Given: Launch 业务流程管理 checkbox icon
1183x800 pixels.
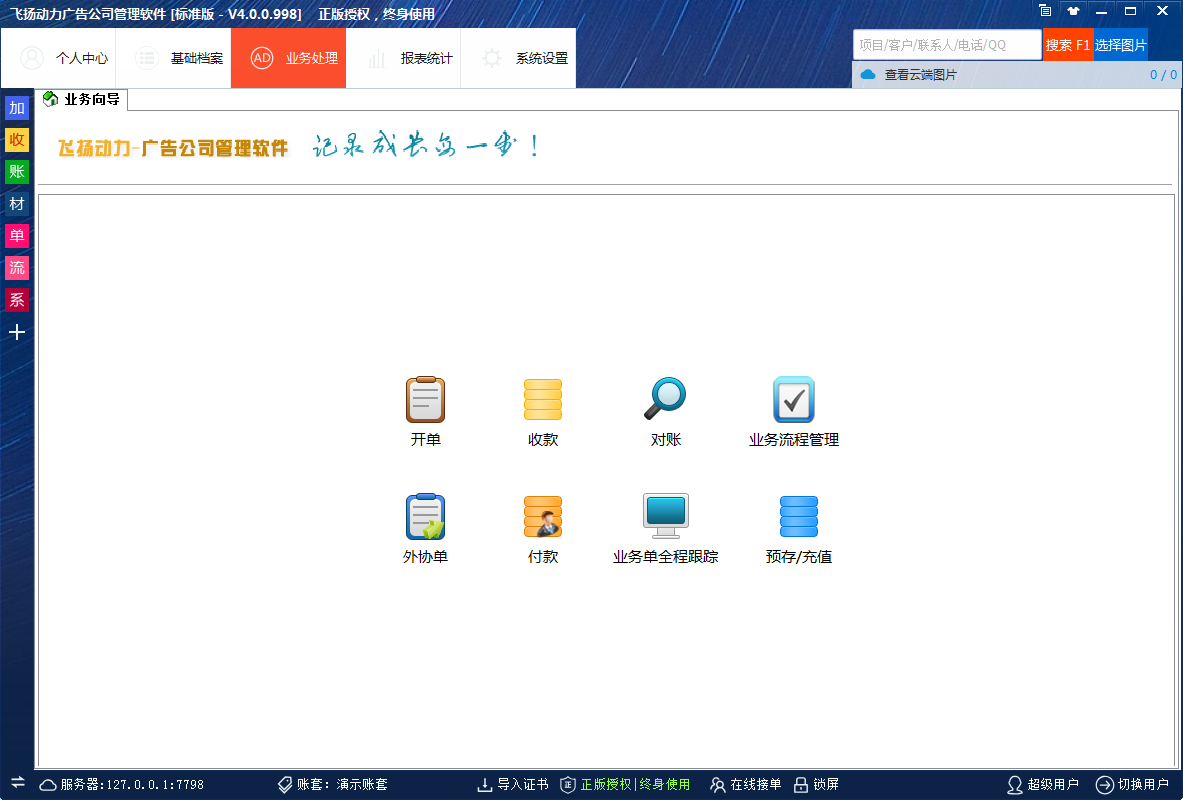Looking at the screenshot, I should 794,400.
